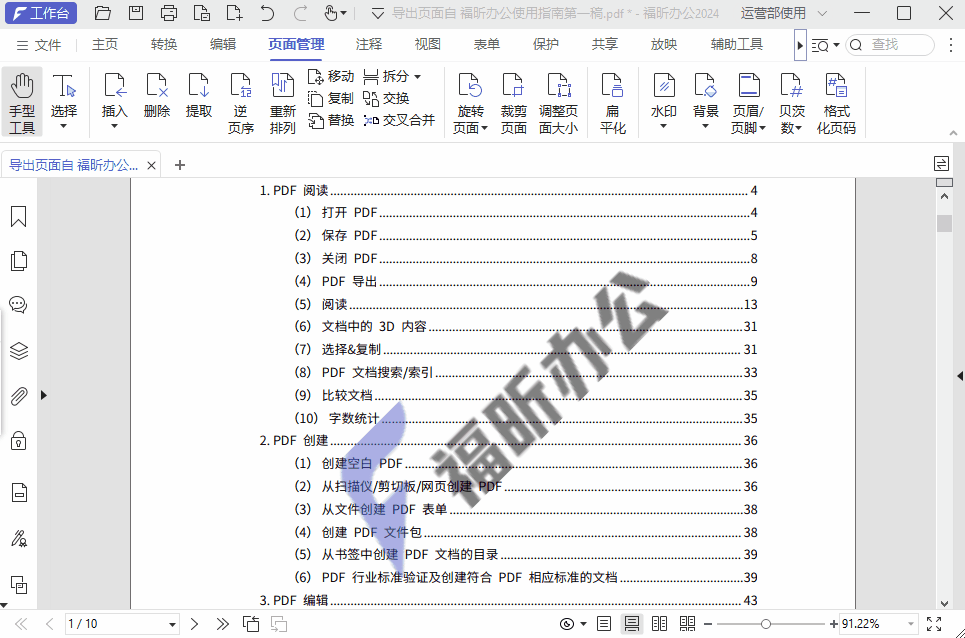Viewport: 965px width, 638px height.
Task: Open the layers panel in sidebar
Action: 18,351
